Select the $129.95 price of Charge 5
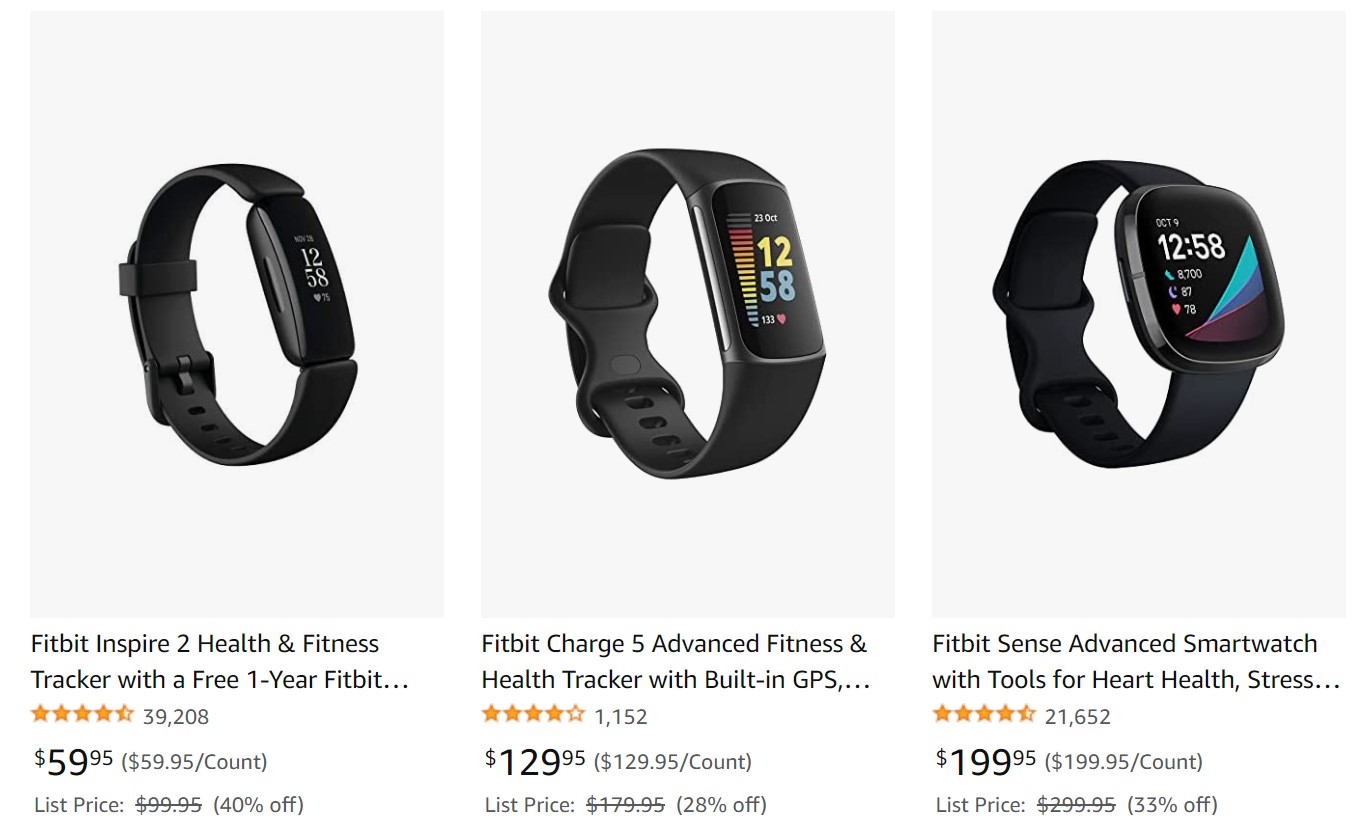Viewport: 1366px width, 824px height. click(535, 762)
